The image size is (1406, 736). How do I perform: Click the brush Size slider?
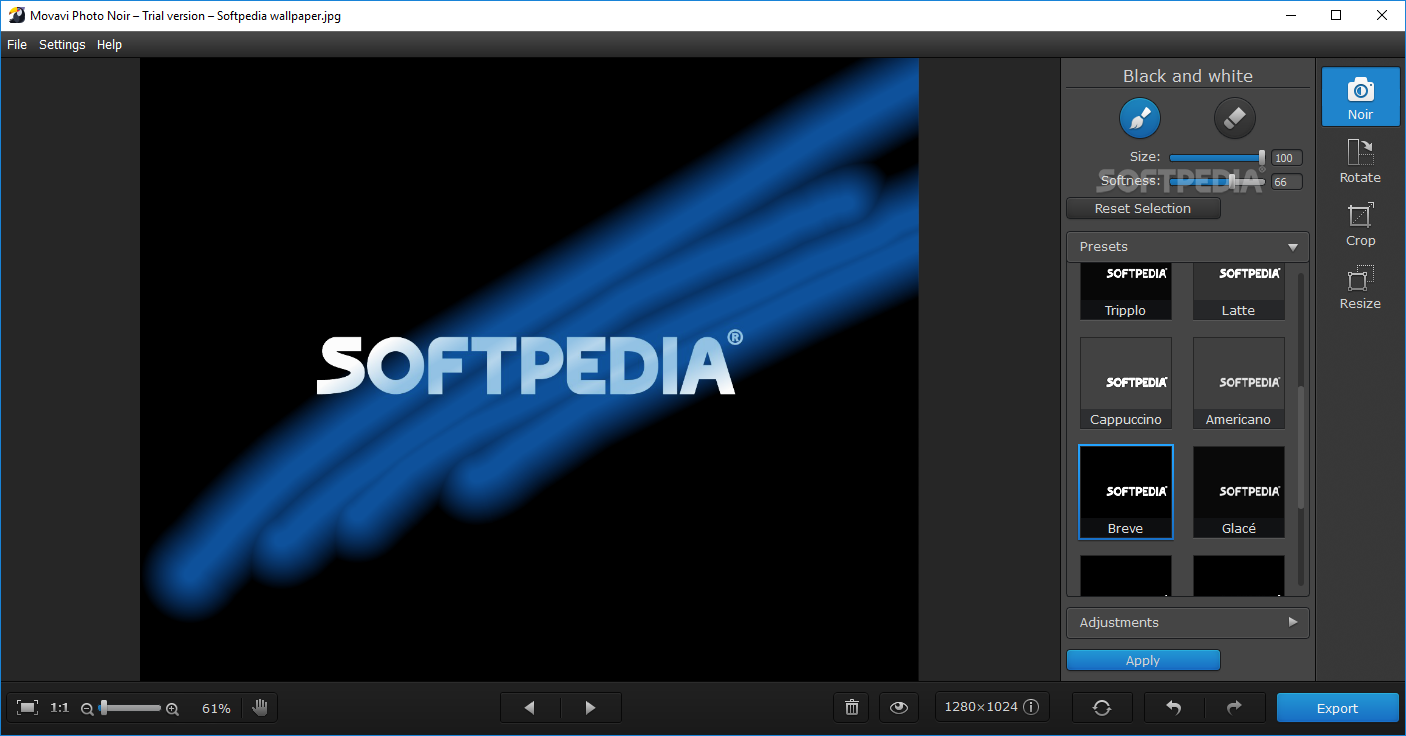[1217, 157]
